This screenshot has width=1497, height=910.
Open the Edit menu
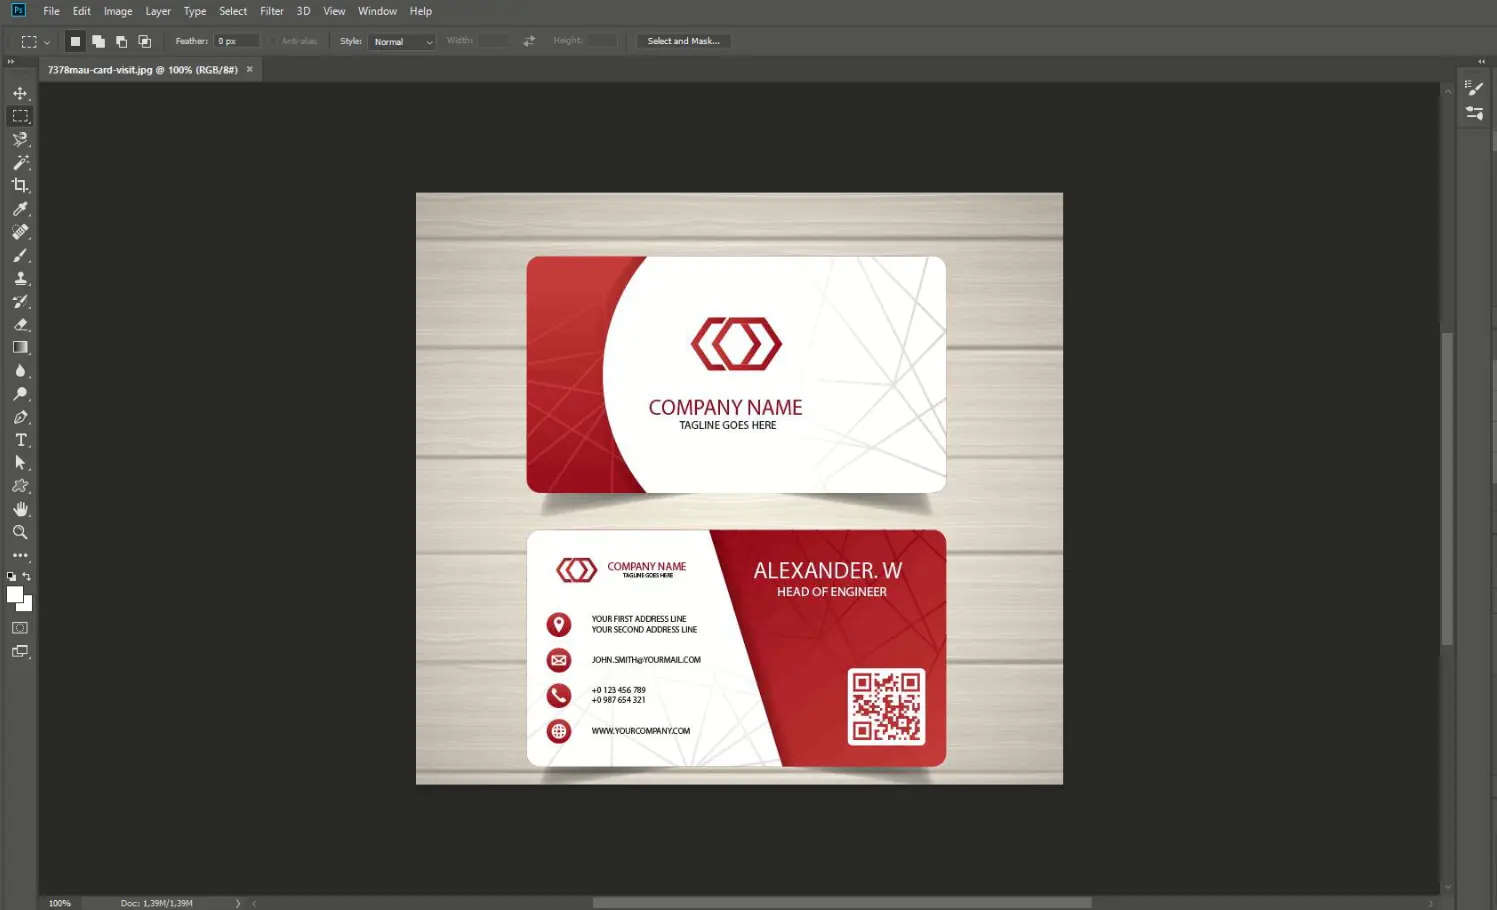[x=82, y=11]
